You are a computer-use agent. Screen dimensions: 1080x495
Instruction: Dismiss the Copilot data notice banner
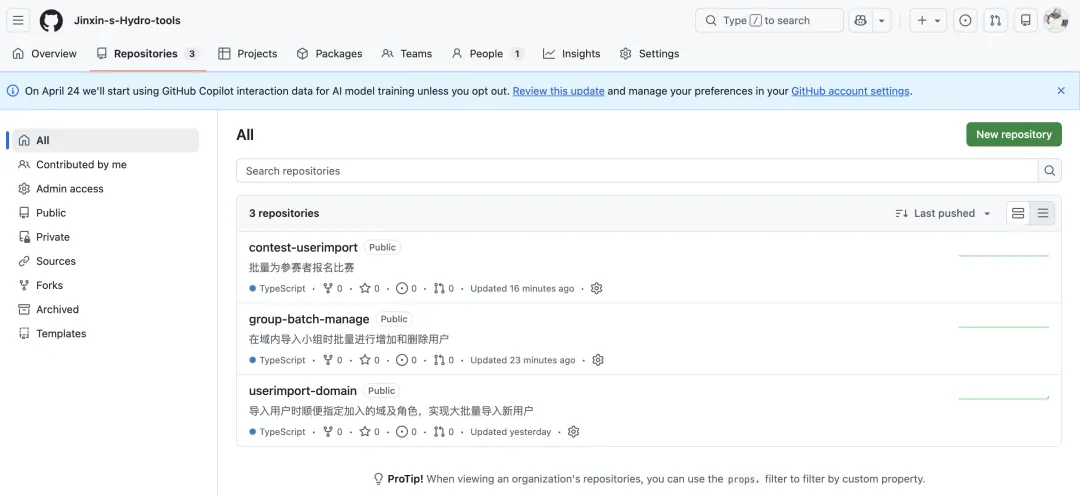pos(1061,91)
